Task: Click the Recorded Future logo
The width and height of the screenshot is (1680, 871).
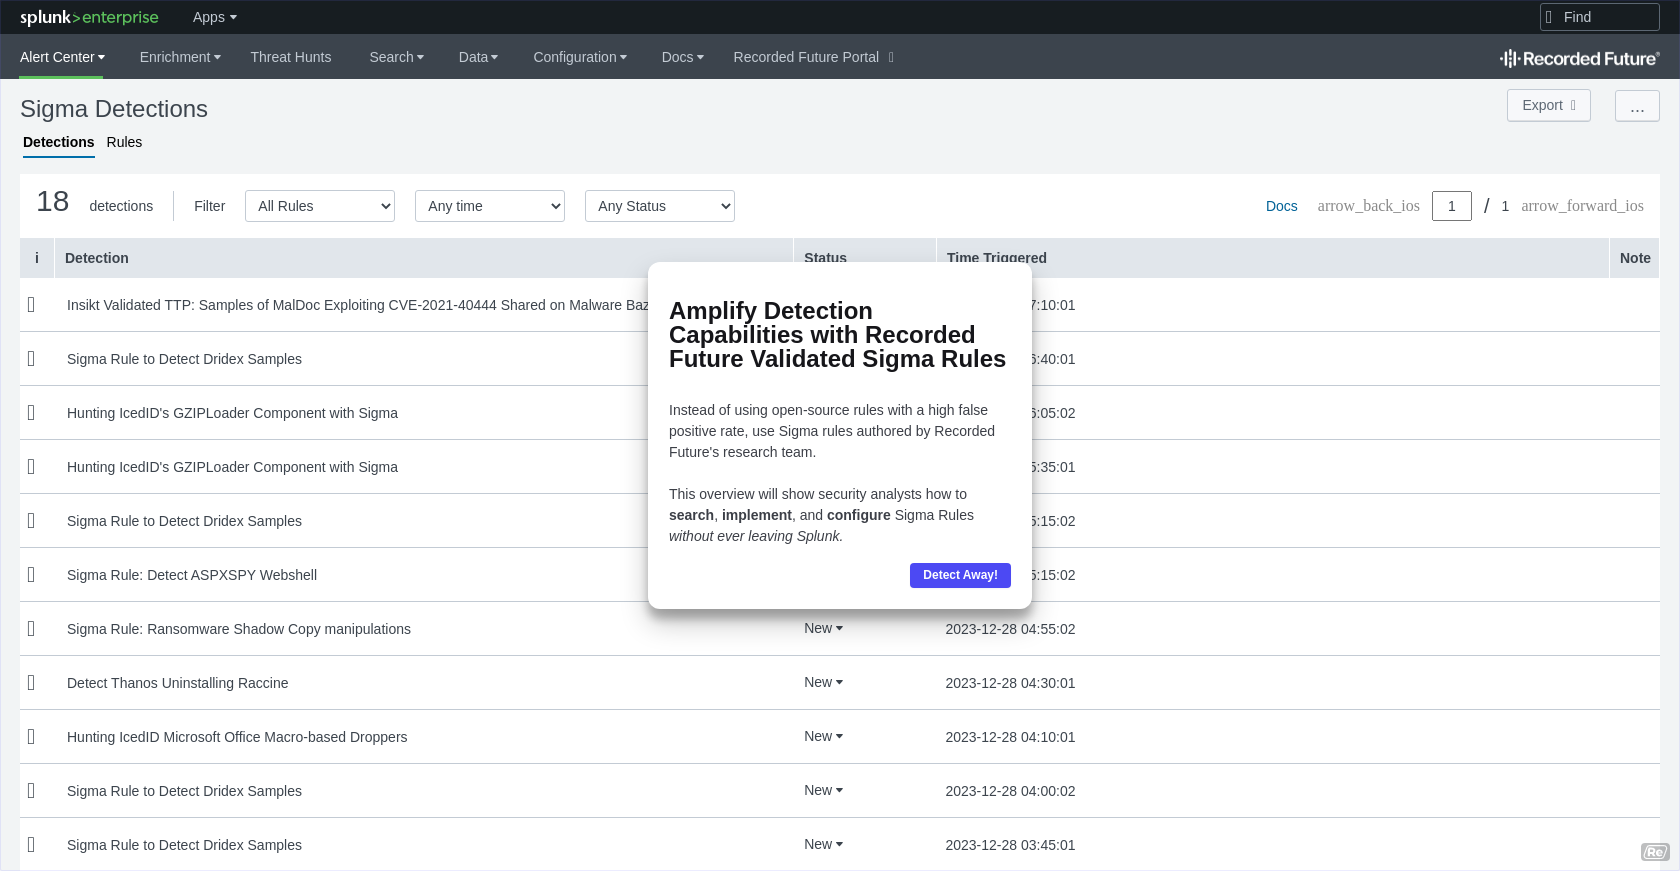Action: pos(1579,58)
